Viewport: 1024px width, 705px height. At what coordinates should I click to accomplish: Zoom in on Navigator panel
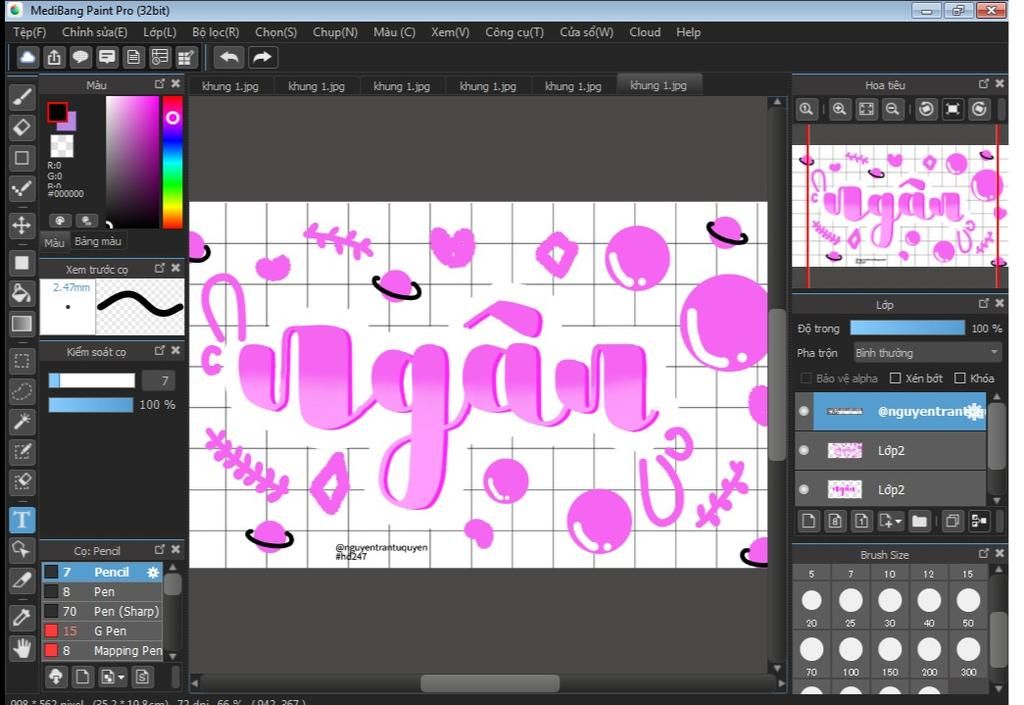pos(839,109)
